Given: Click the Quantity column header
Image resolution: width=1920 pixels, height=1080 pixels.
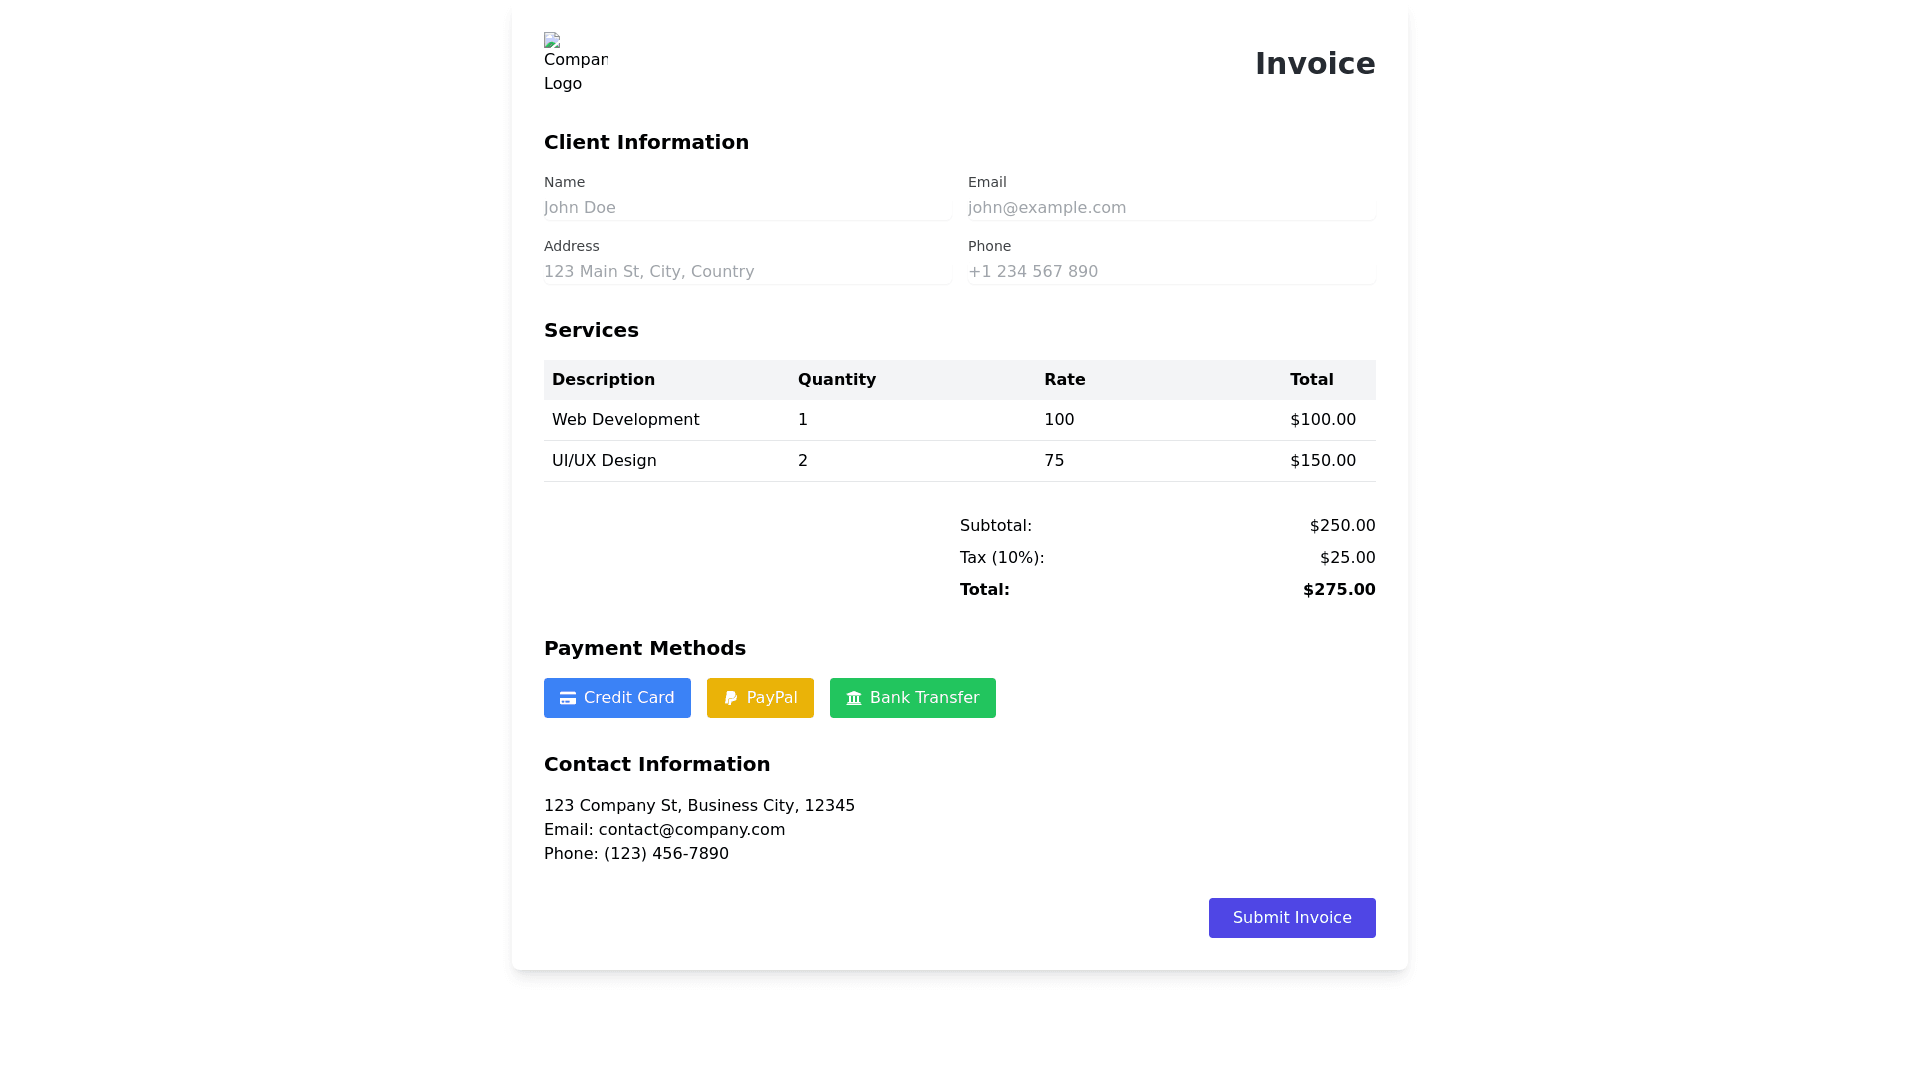Looking at the screenshot, I should pyautogui.click(x=836, y=380).
